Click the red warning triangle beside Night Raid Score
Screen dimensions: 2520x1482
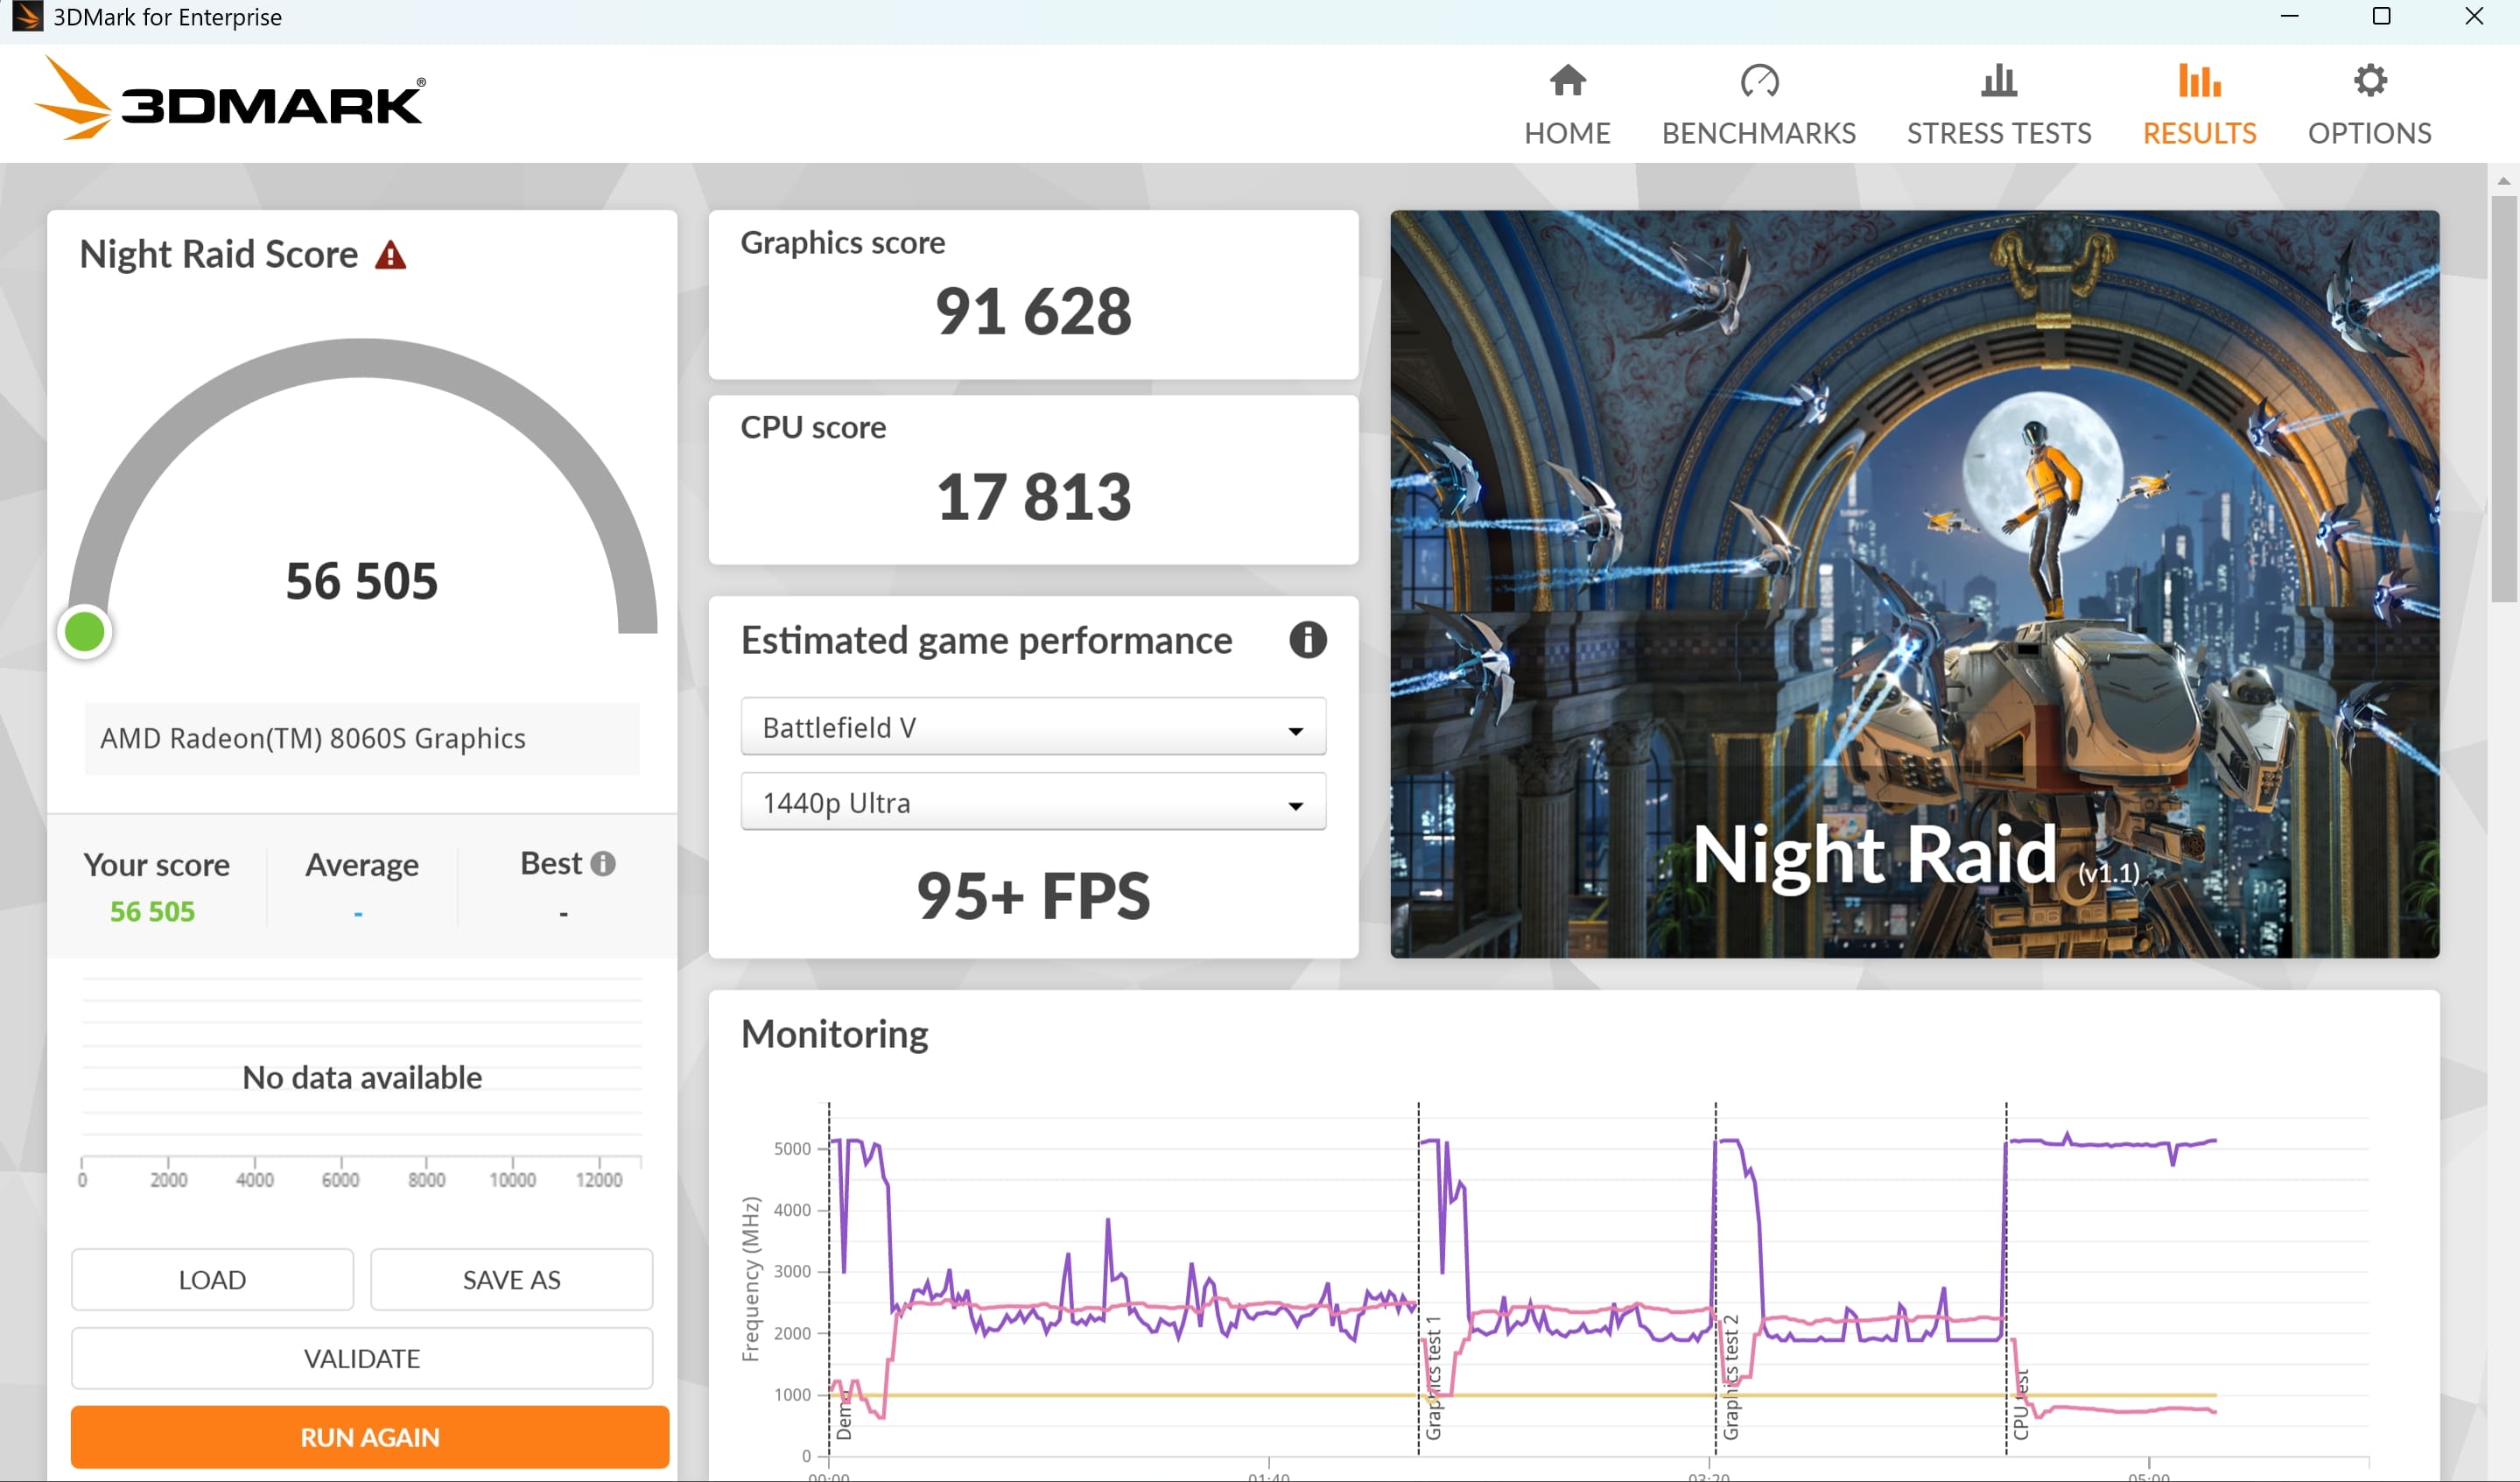click(x=390, y=256)
